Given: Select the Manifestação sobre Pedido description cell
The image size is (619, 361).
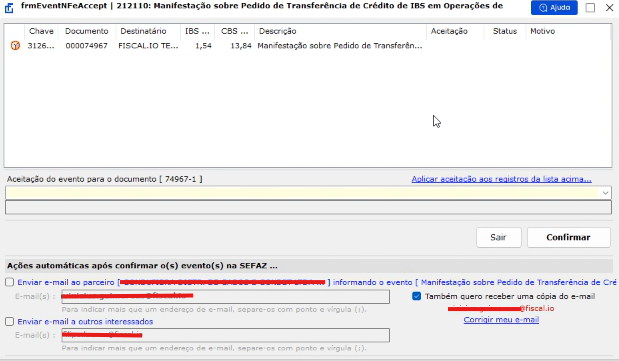Looking at the screenshot, I should [340, 46].
